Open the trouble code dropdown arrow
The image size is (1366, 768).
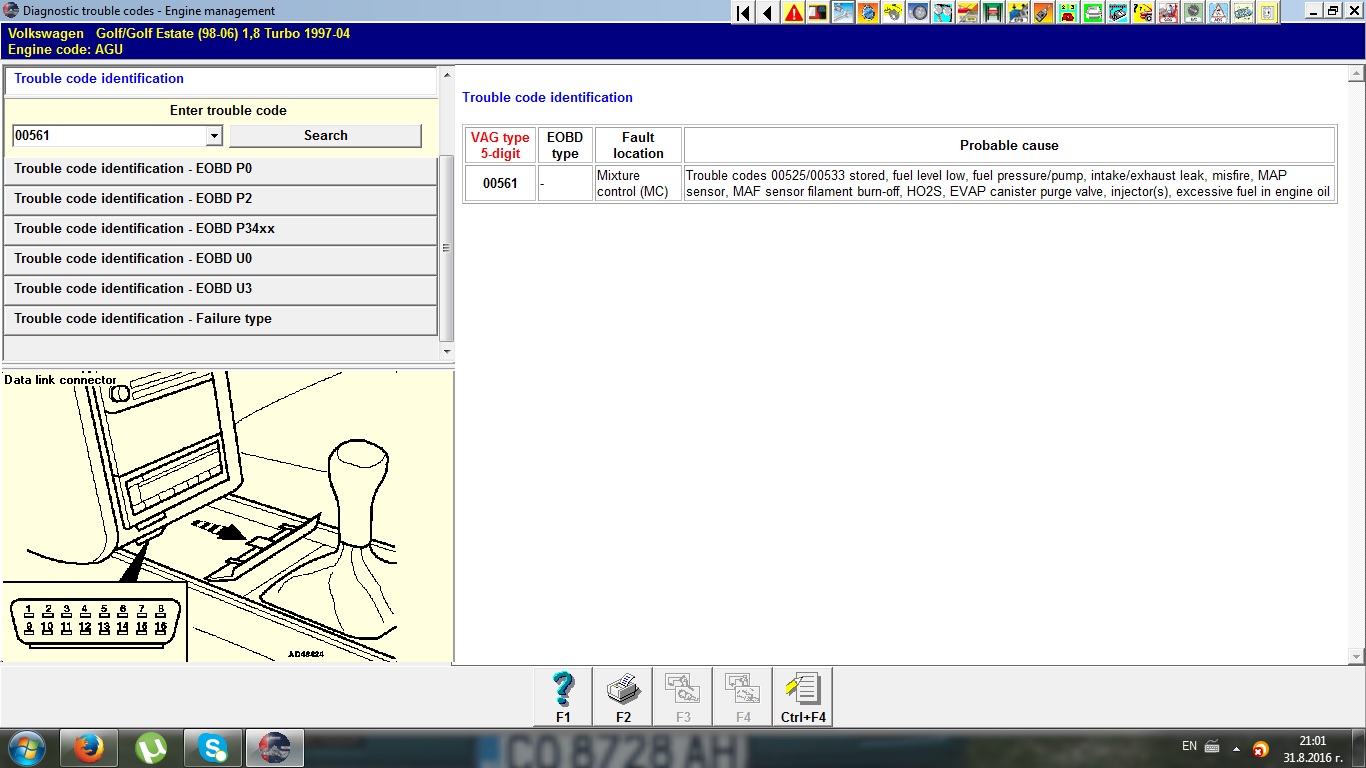click(214, 136)
